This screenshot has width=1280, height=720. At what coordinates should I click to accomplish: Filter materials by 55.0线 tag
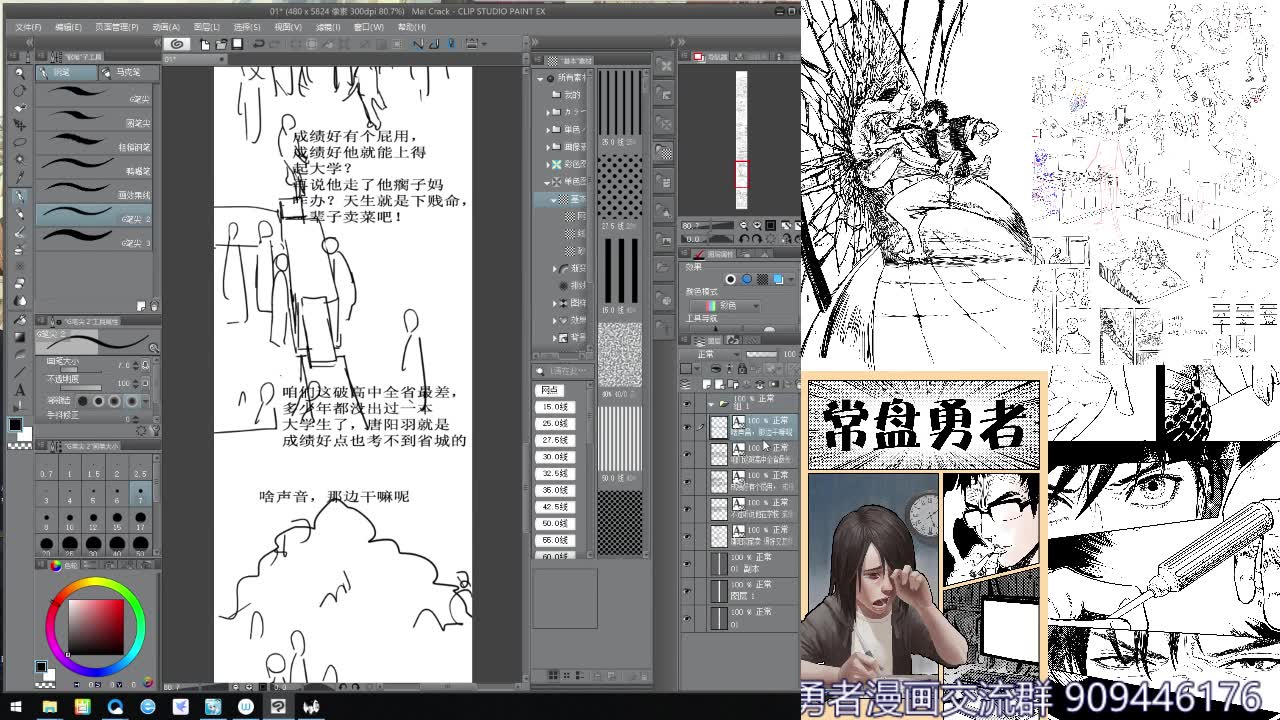tap(554, 540)
